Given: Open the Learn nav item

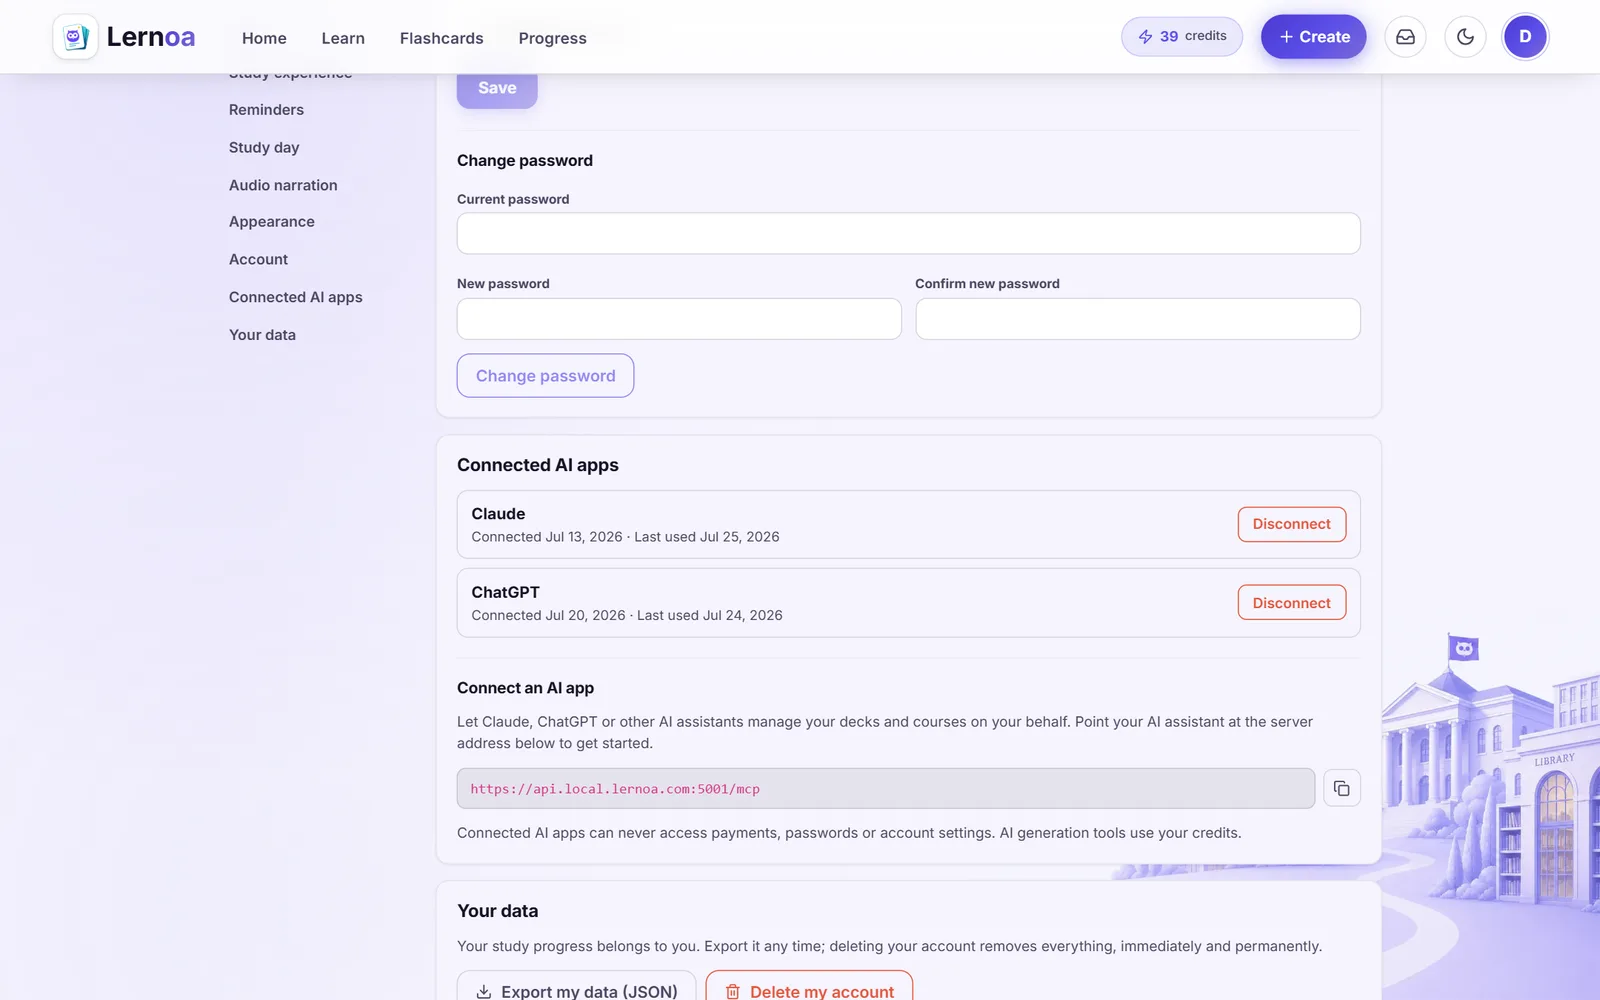Looking at the screenshot, I should [x=343, y=38].
